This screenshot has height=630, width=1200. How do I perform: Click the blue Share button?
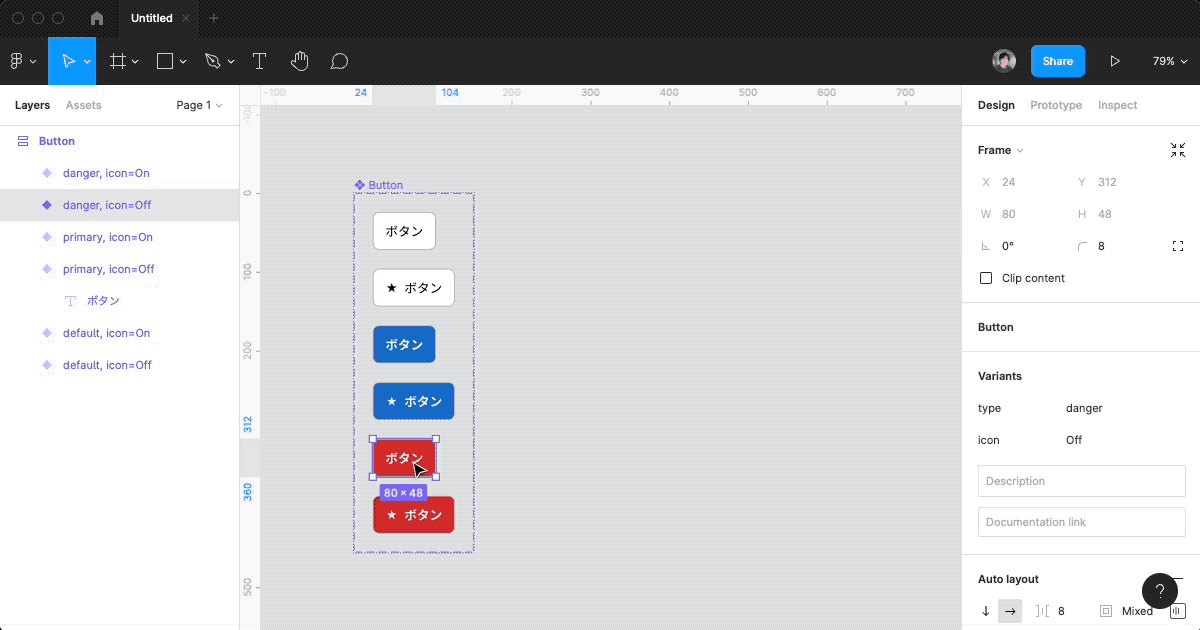pos(1057,61)
